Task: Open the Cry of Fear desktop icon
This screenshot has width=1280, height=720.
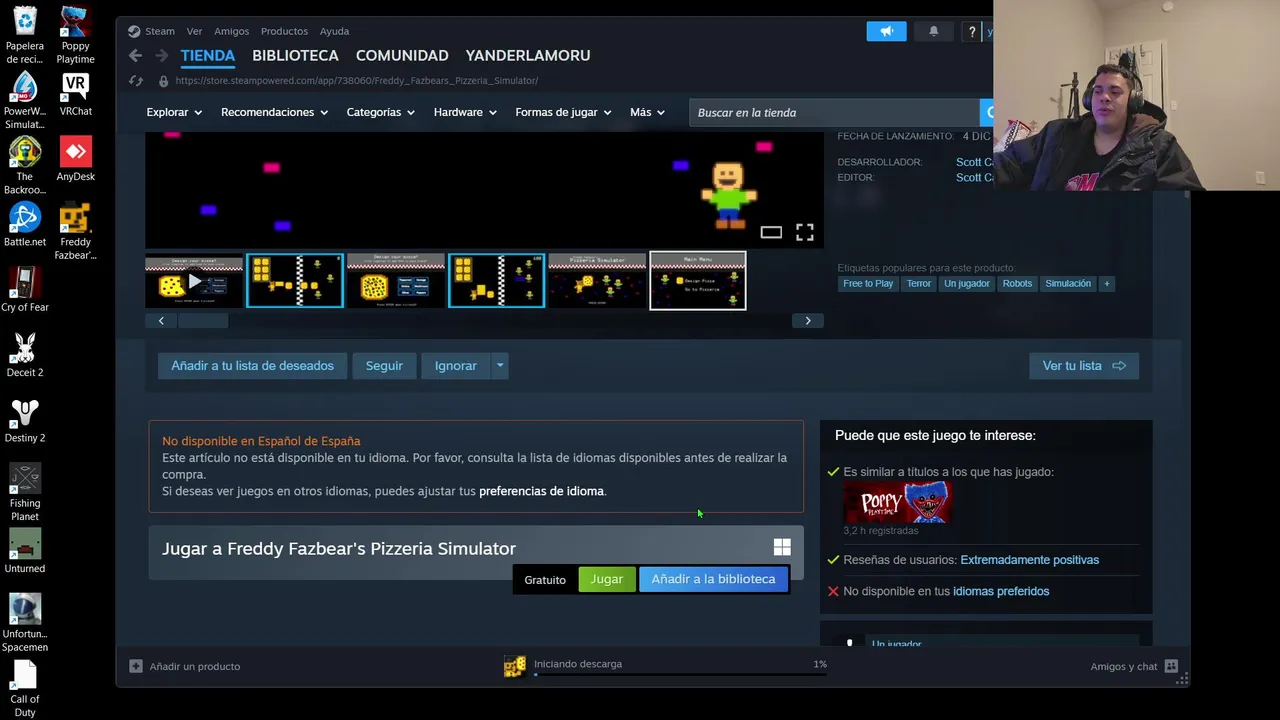Action: 24,290
